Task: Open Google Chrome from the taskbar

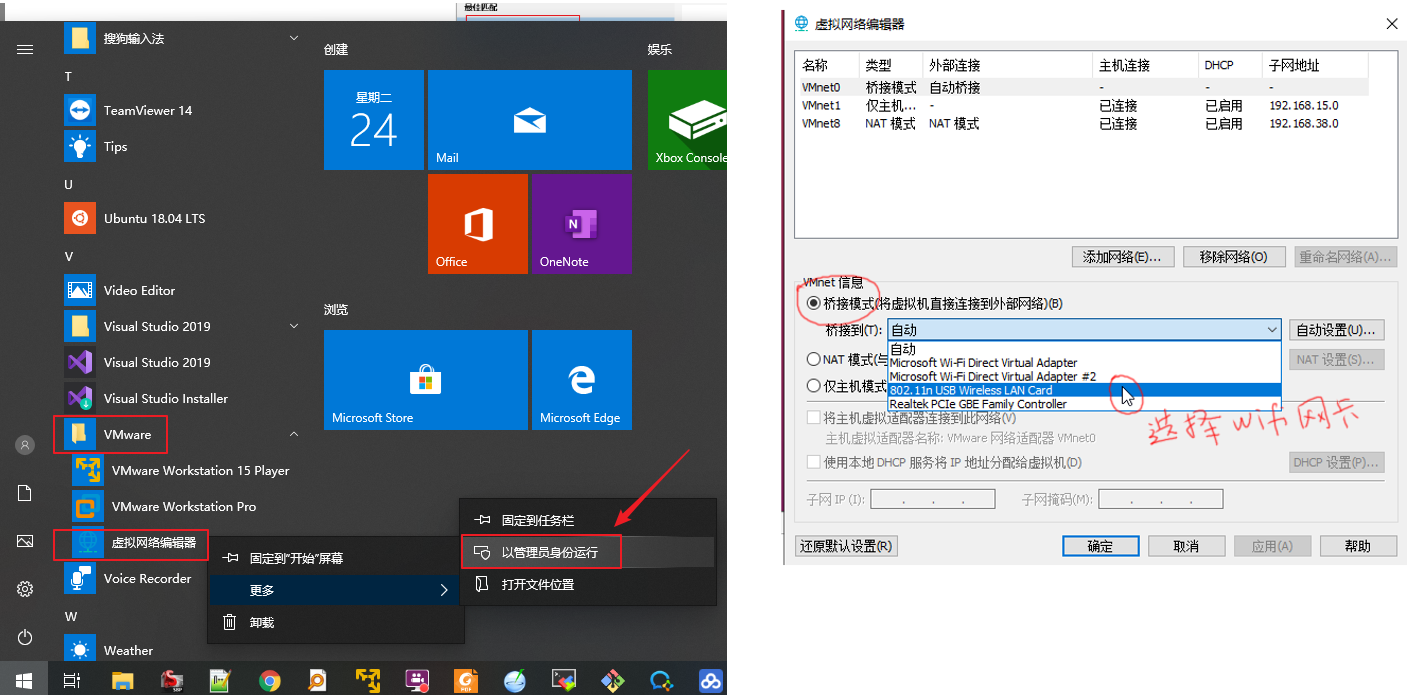Action: pos(269,681)
